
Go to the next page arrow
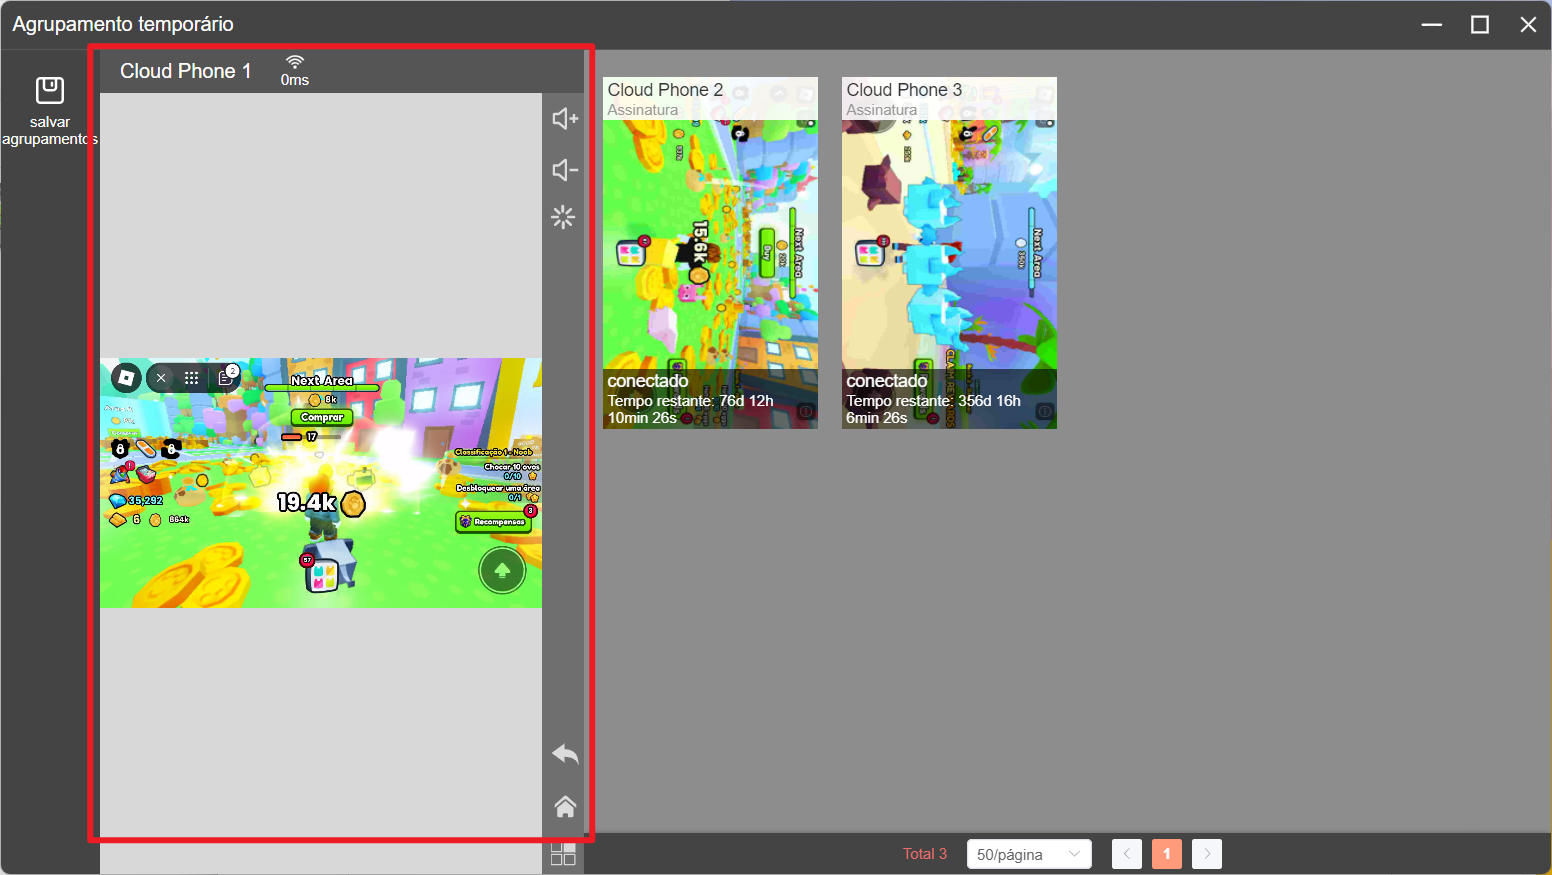click(1207, 854)
